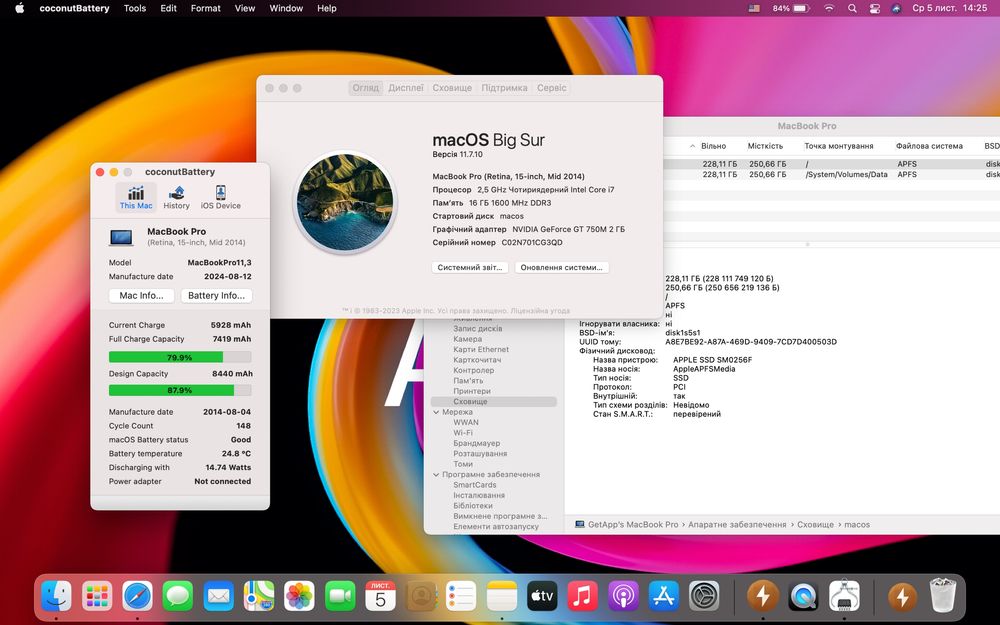The height and width of the screenshot is (625, 1000).
Task: Launch Podcasts from the Dock
Action: [623, 596]
